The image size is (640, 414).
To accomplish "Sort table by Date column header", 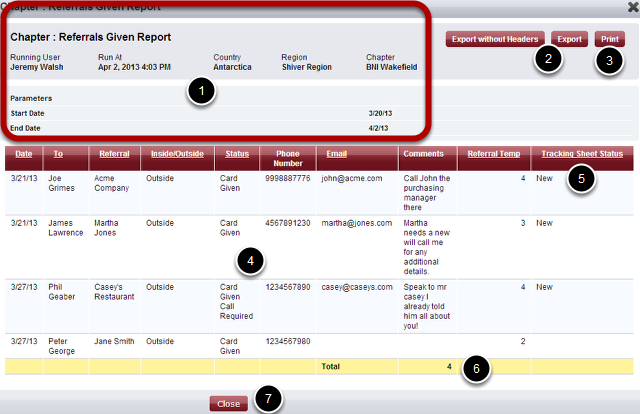I will point(24,154).
